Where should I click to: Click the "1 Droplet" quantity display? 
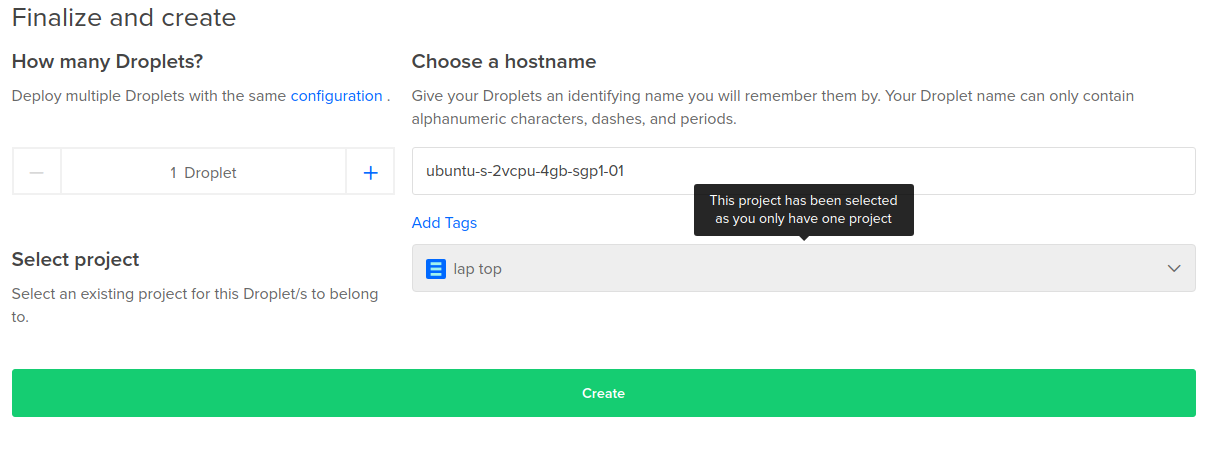[x=203, y=172]
